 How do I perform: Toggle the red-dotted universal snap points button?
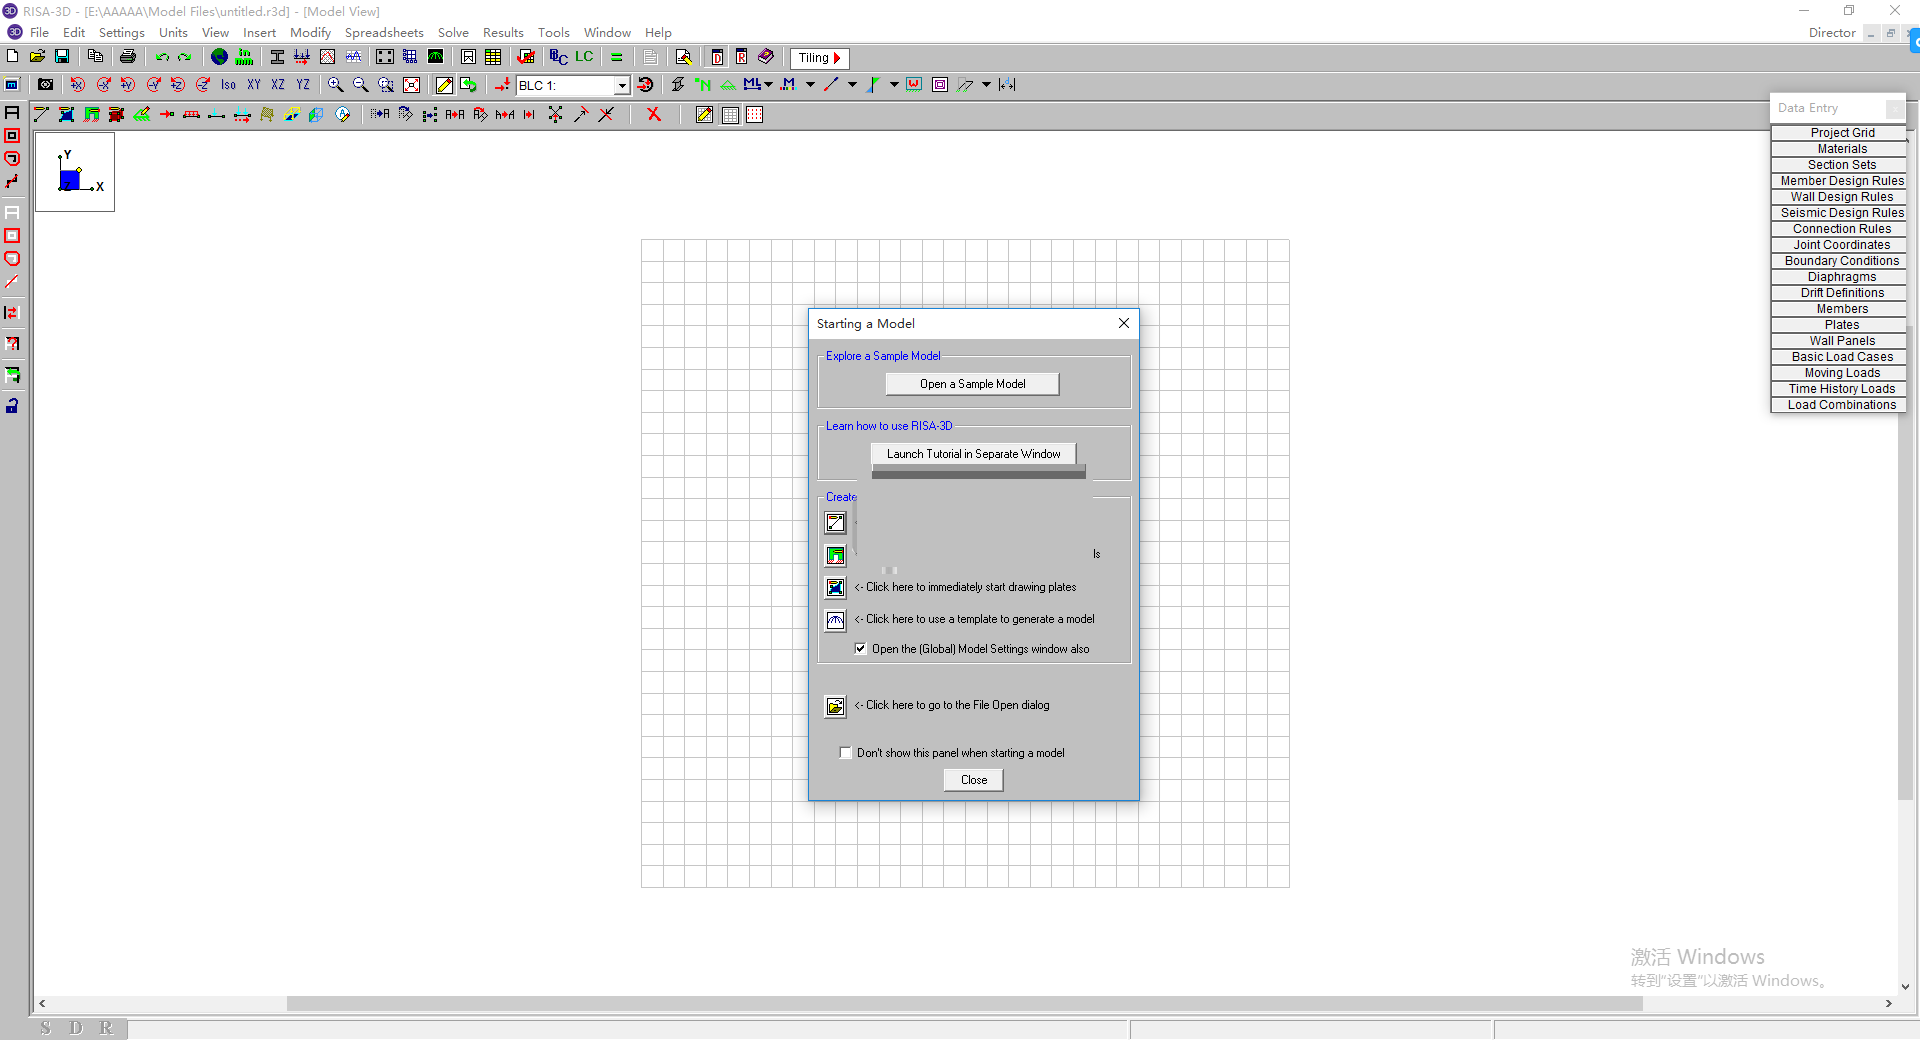point(755,115)
